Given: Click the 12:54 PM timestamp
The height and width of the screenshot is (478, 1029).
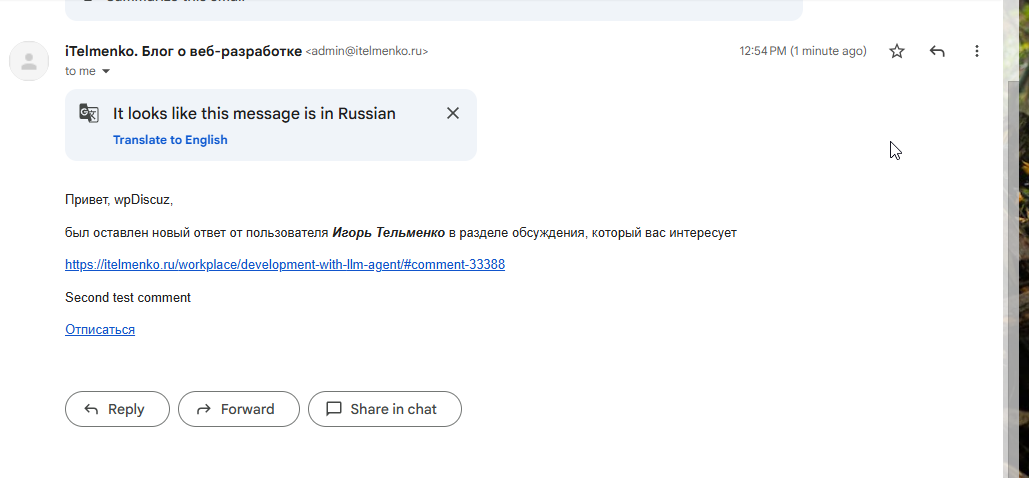Looking at the screenshot, I should click(x=802, y=51).
